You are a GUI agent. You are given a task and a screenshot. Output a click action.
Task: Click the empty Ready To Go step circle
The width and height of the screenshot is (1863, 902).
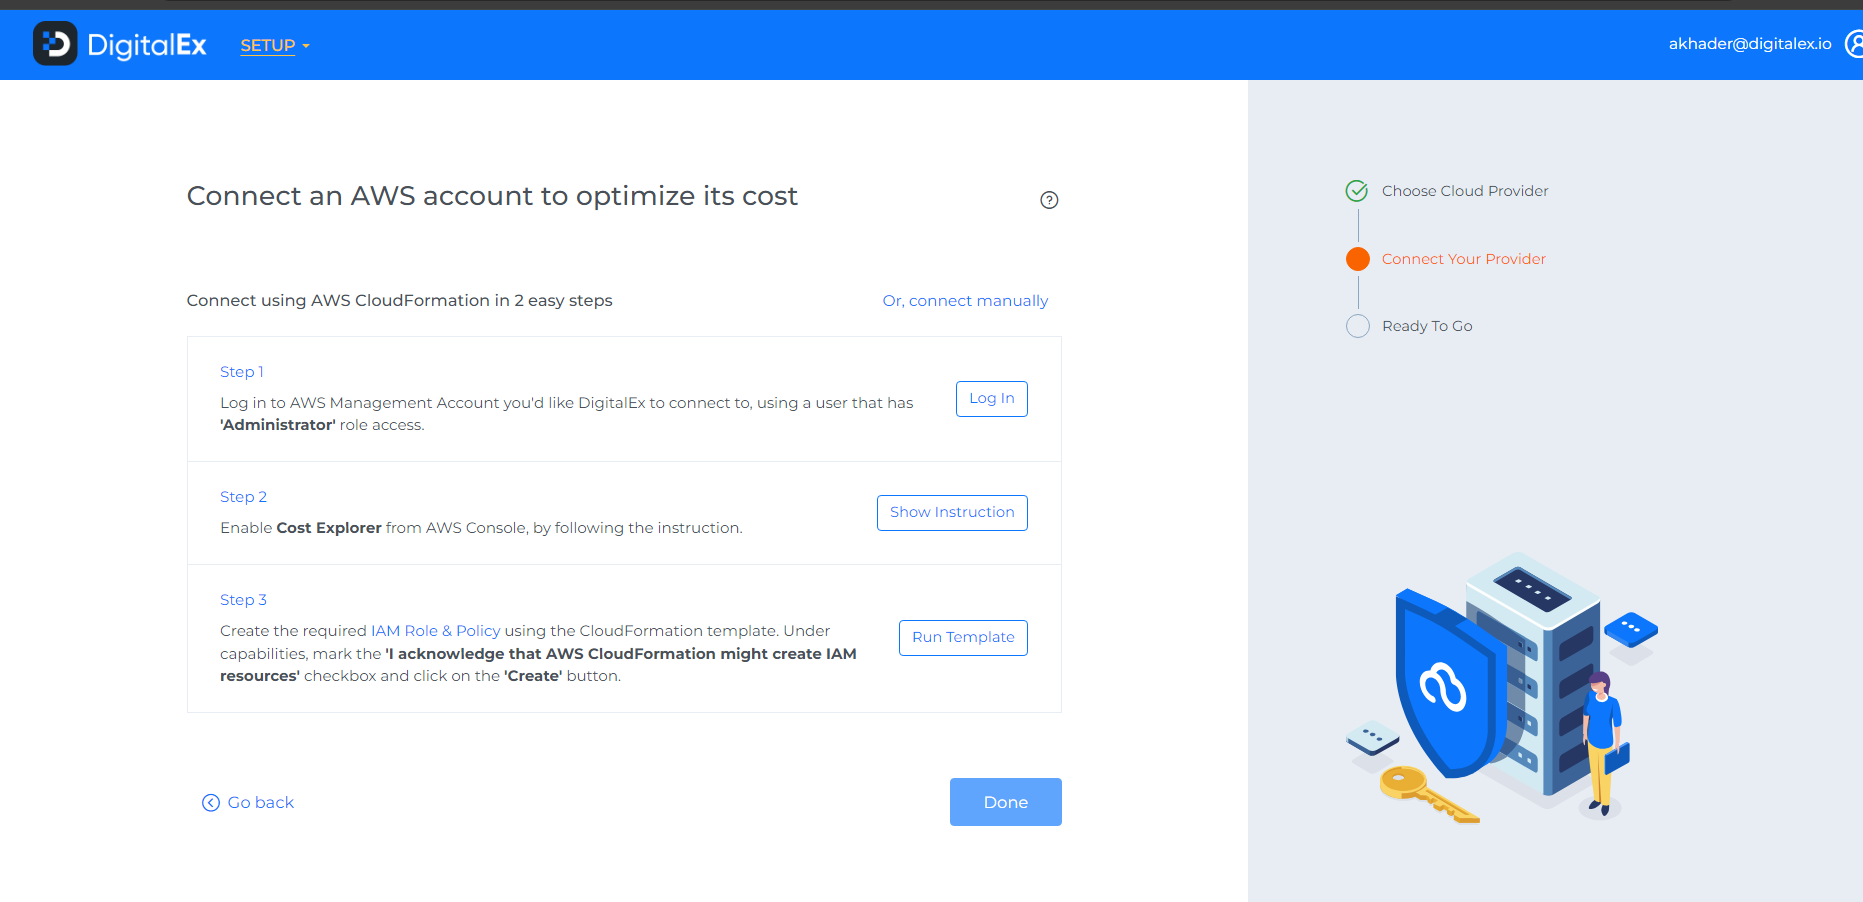pos(1358,326)
